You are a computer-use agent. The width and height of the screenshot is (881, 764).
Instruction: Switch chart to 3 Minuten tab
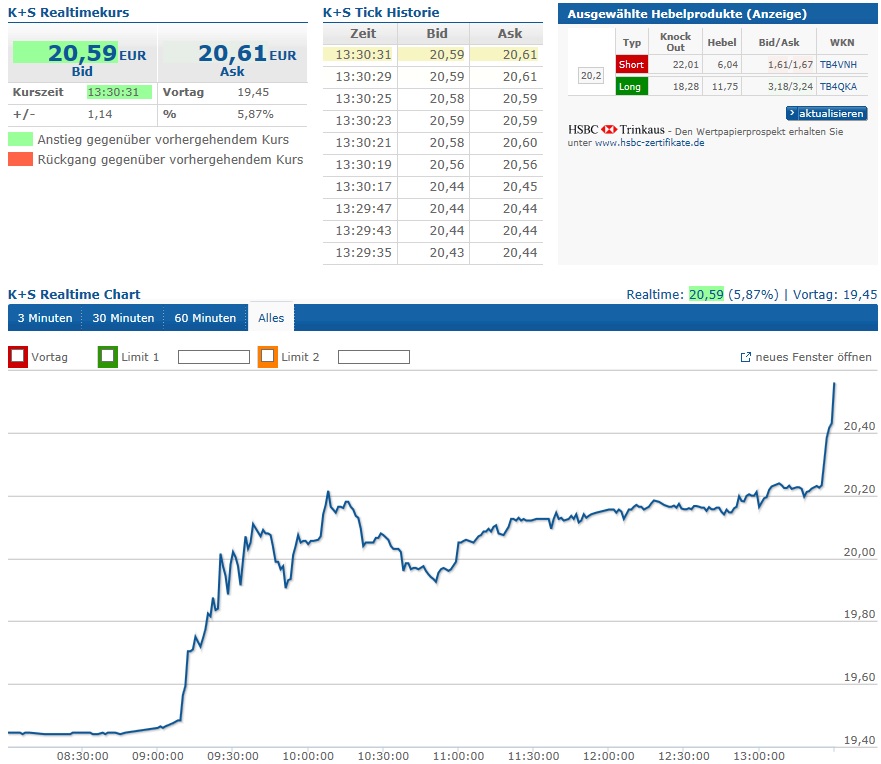(45, 318)
